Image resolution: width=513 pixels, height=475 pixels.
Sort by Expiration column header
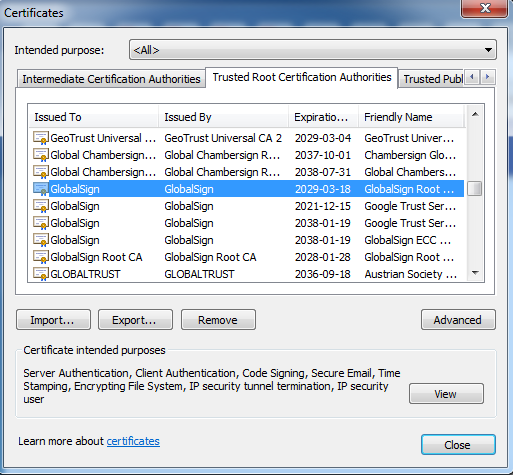pos(324,117)
